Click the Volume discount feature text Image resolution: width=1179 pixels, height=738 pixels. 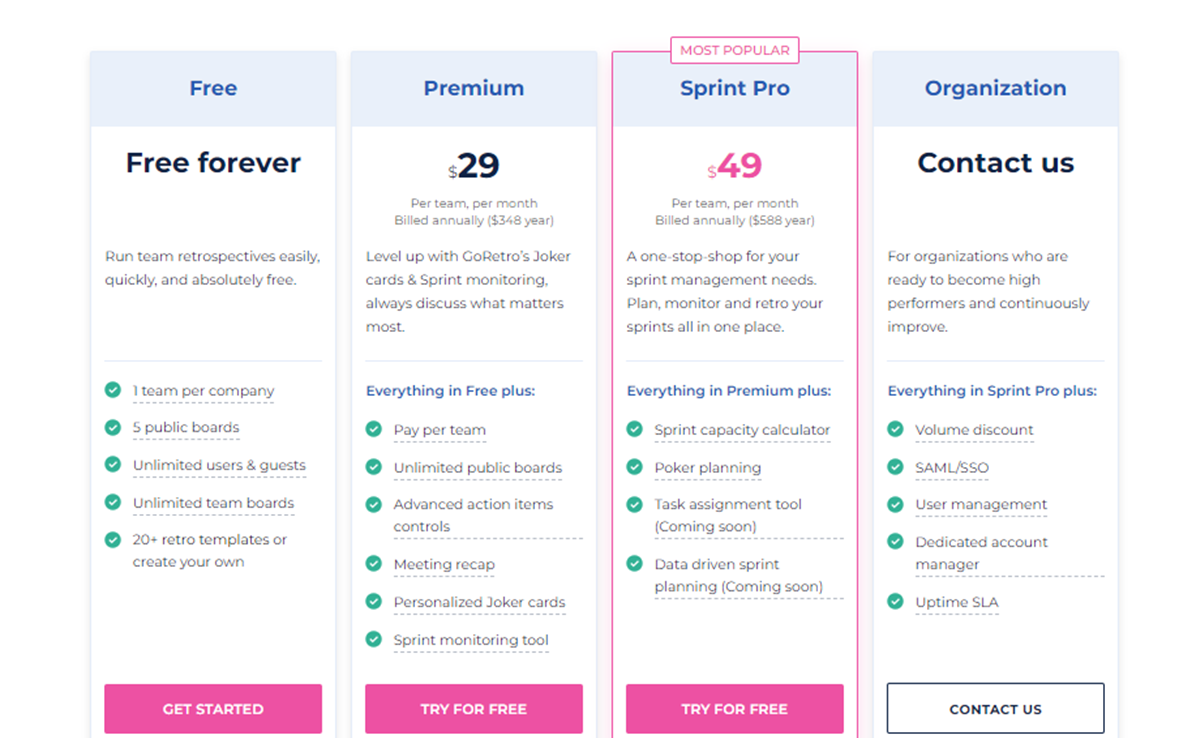pyautogui.click(x=974, y=430)
